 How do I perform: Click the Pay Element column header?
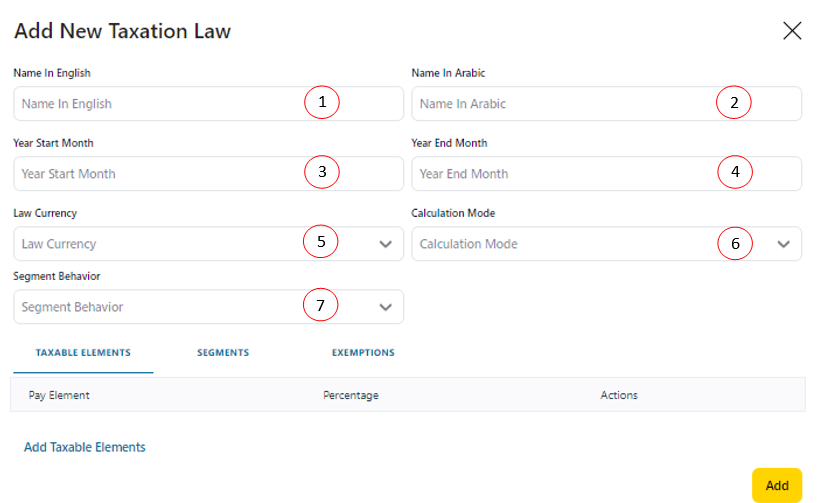click(x=59, y=395)
